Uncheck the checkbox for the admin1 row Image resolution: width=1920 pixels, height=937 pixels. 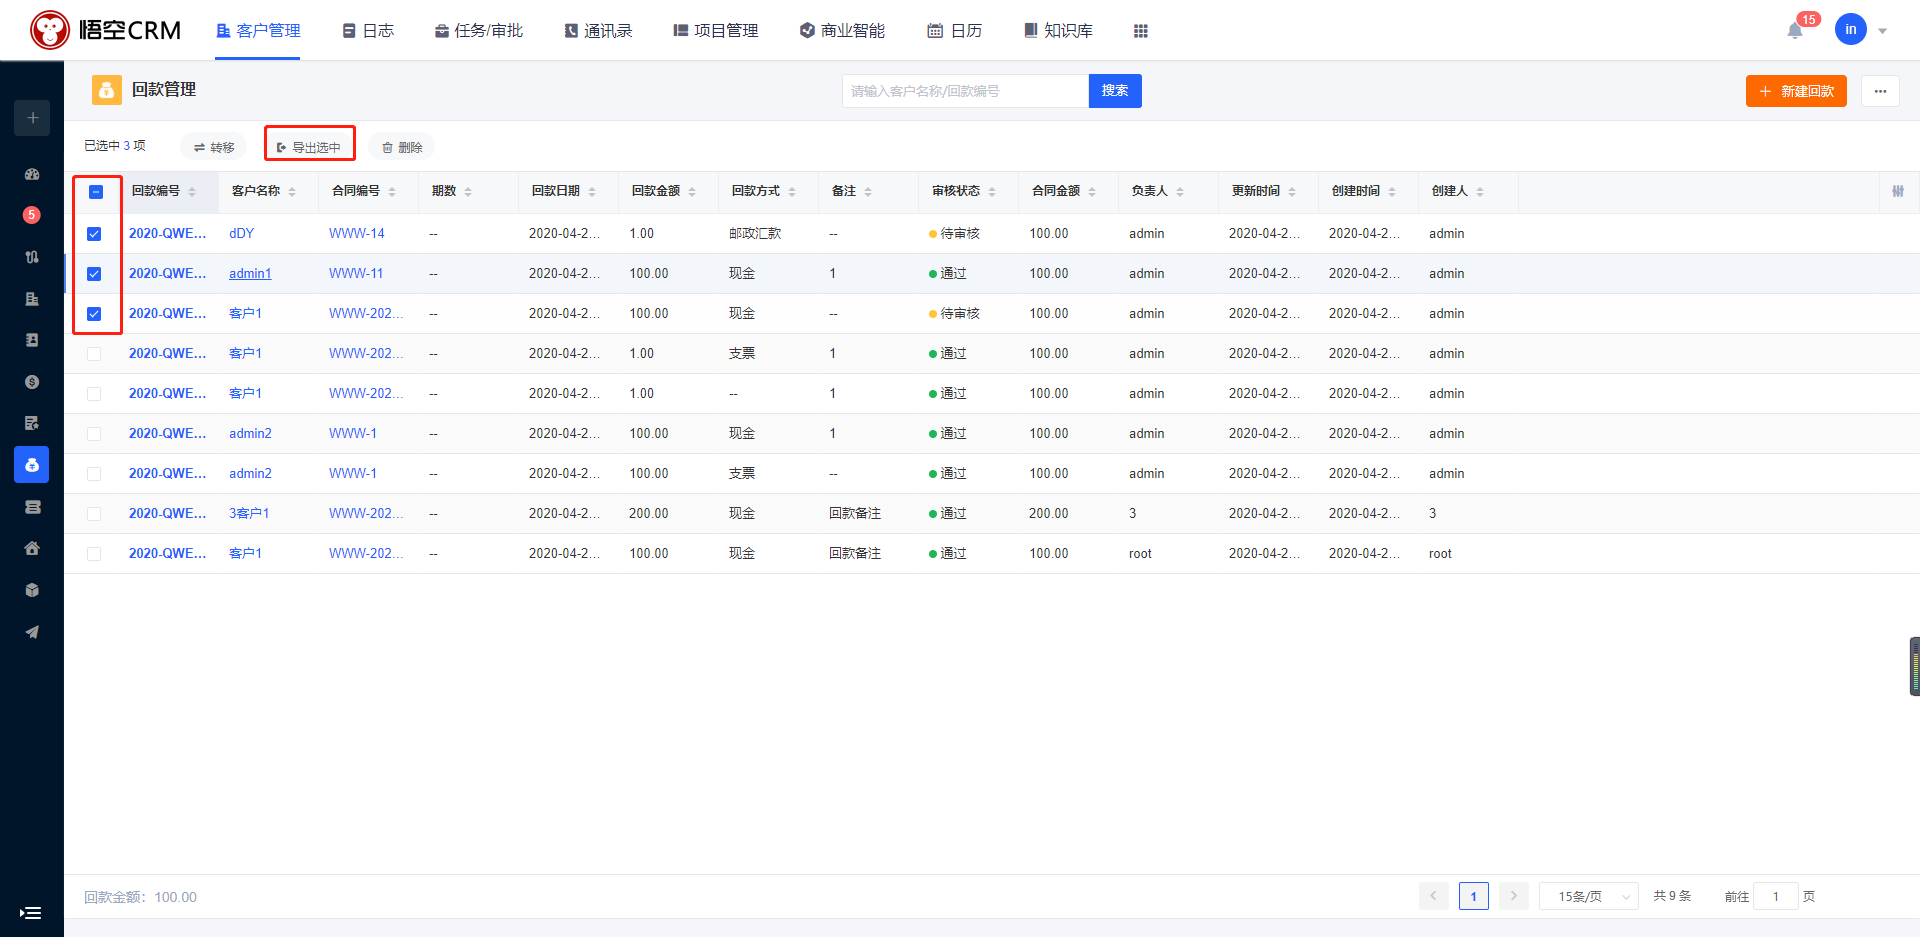click(94, 274)
